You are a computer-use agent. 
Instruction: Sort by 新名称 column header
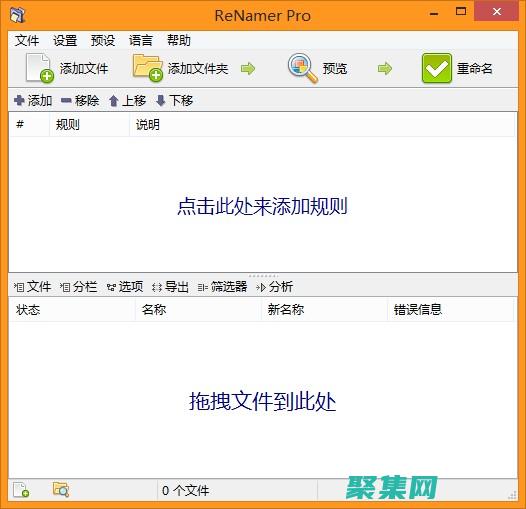click(x=324, y=309)
